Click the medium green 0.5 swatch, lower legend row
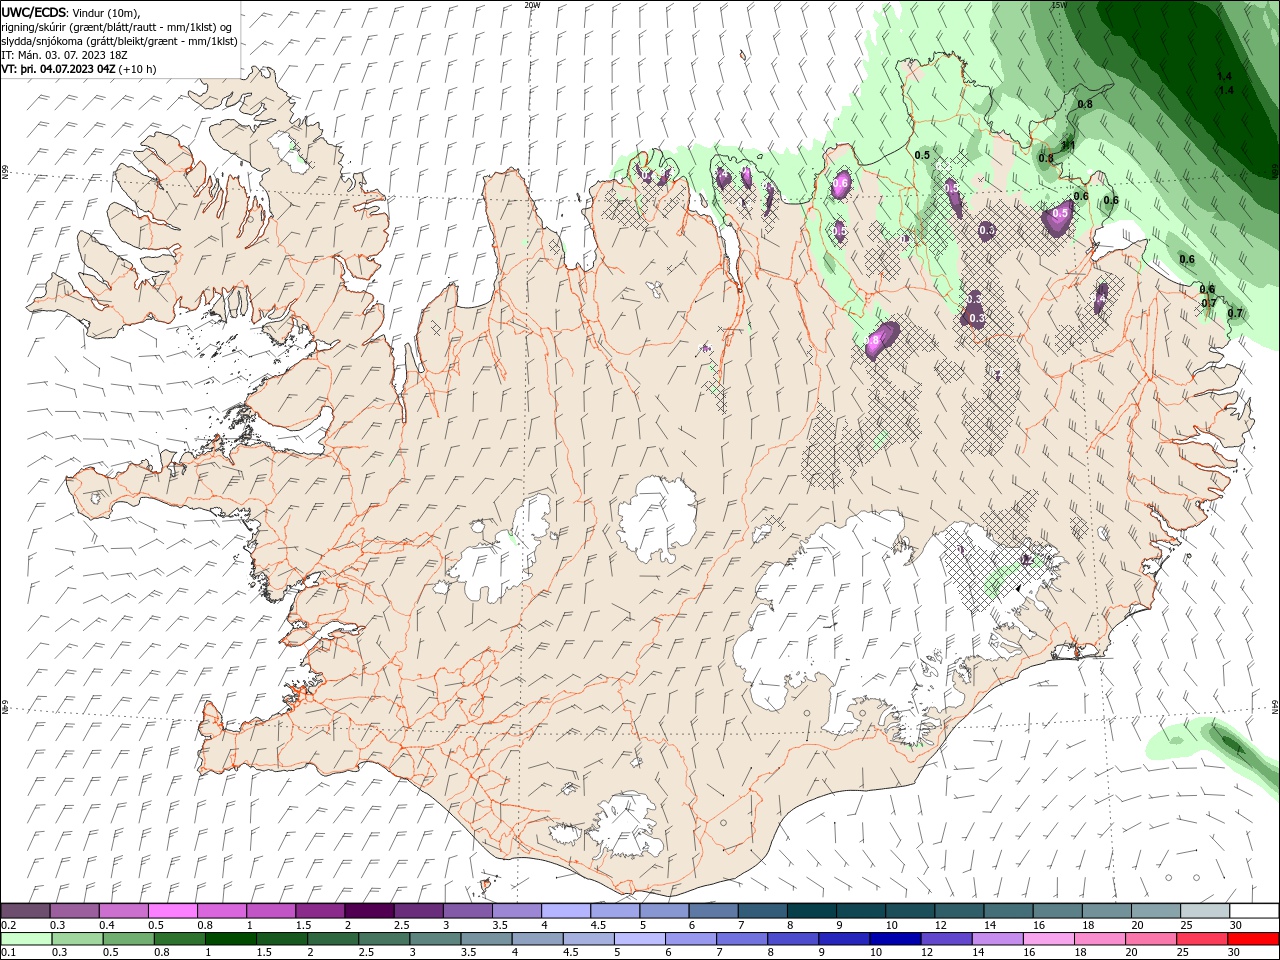 pos(129,939)
